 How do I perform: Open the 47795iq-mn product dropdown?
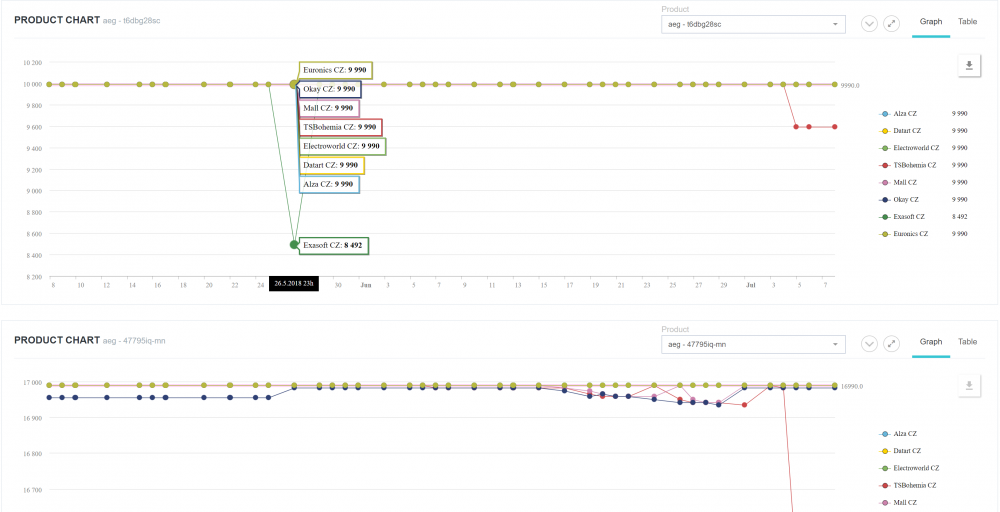click(x=753, y=344)
